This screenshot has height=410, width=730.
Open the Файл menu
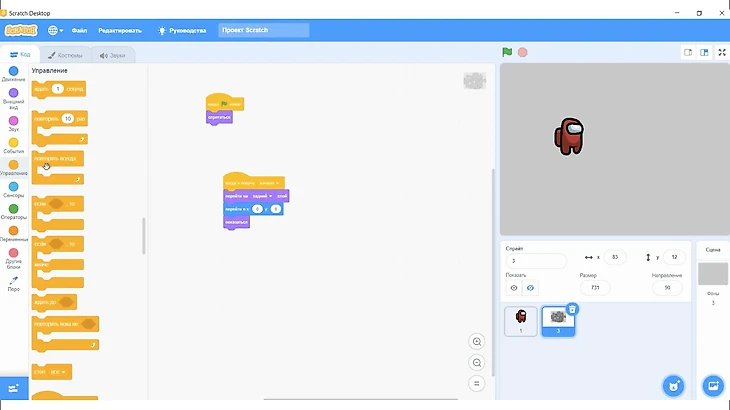click(79, 30)
